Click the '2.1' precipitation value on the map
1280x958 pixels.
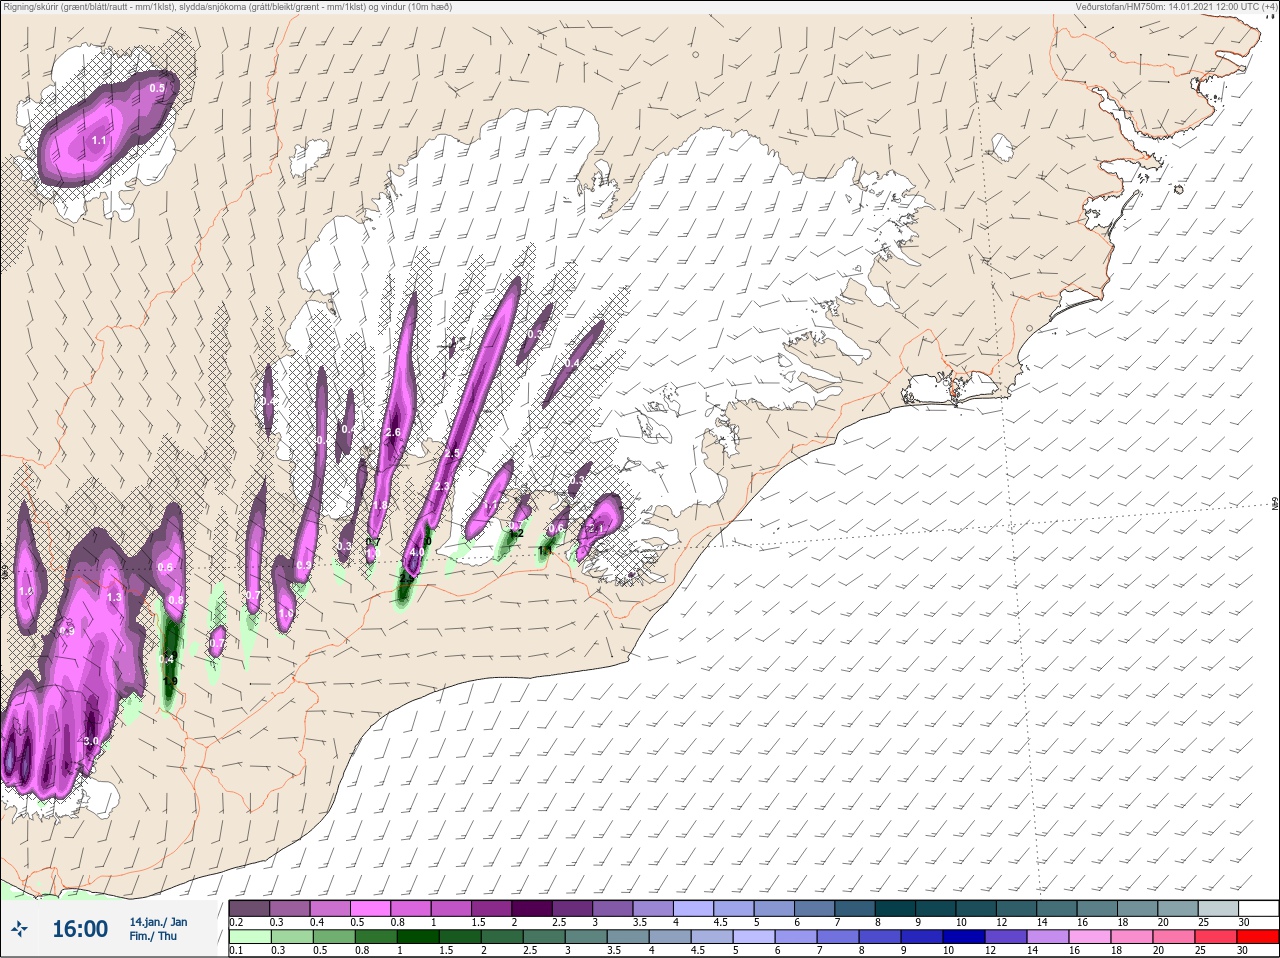click(598, 528)
